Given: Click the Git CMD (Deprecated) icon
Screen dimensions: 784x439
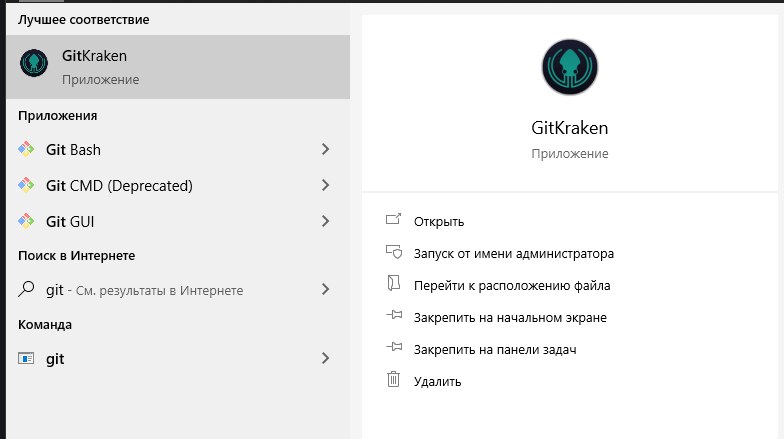Looking at the screenshot, I should click(x=26, y=186).
